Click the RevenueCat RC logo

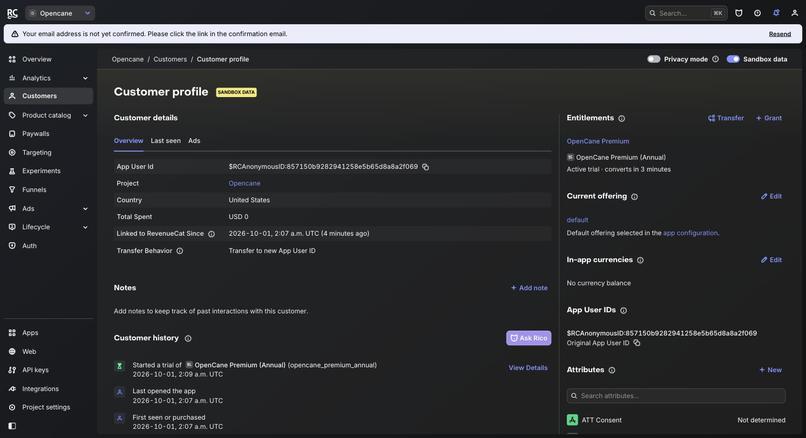click(12, 13)
